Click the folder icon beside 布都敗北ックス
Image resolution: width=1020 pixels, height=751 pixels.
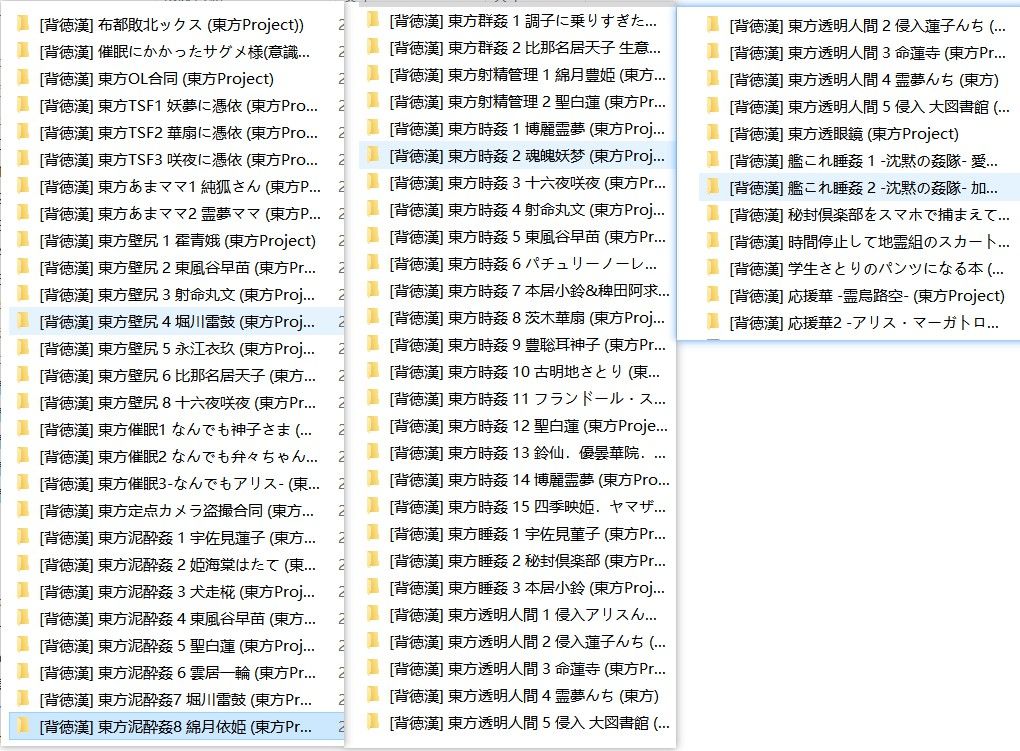point(23,24)
